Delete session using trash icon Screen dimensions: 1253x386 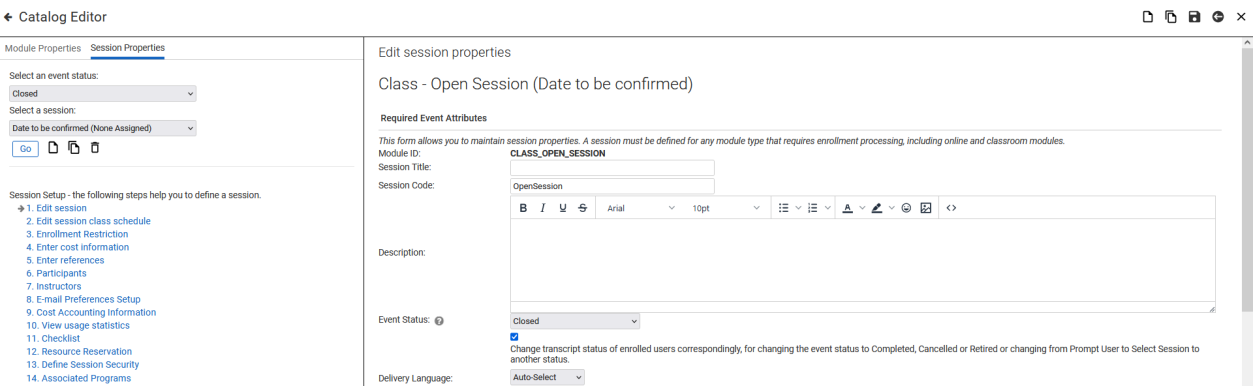point(95,148)
